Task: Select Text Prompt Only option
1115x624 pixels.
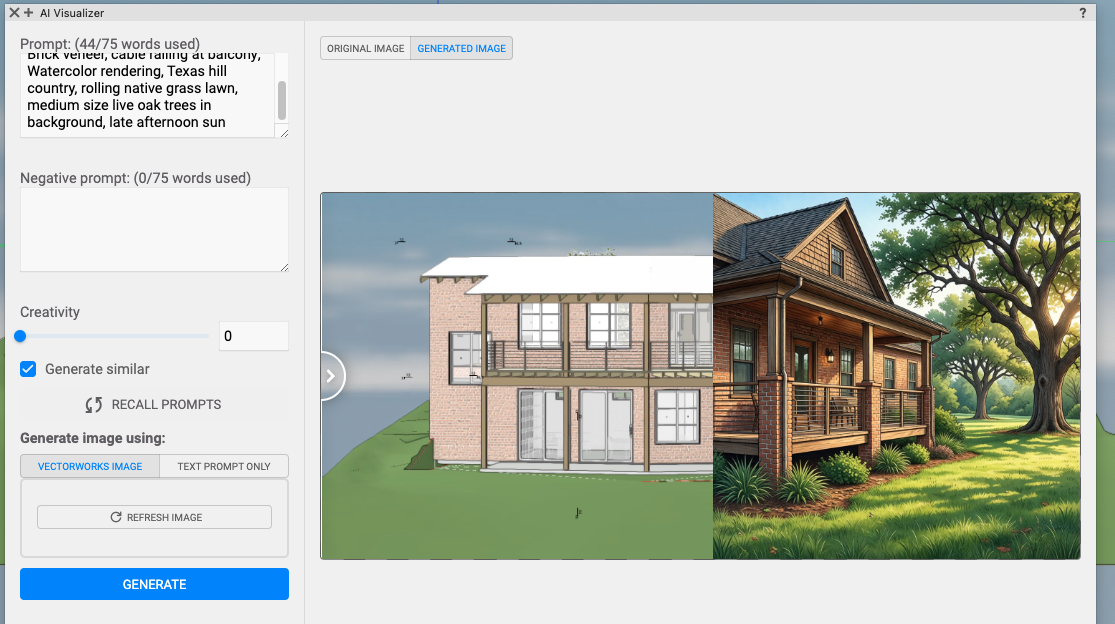Action: tap(223, 466)
